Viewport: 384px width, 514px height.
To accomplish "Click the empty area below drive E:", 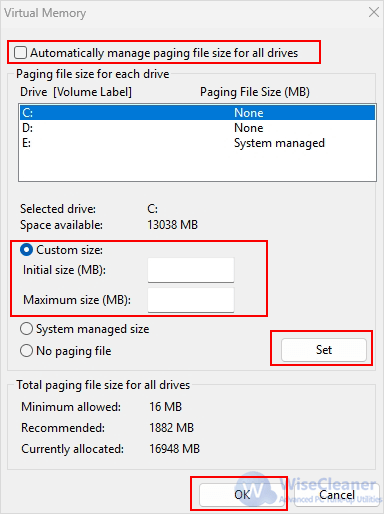I will point(197,166).
